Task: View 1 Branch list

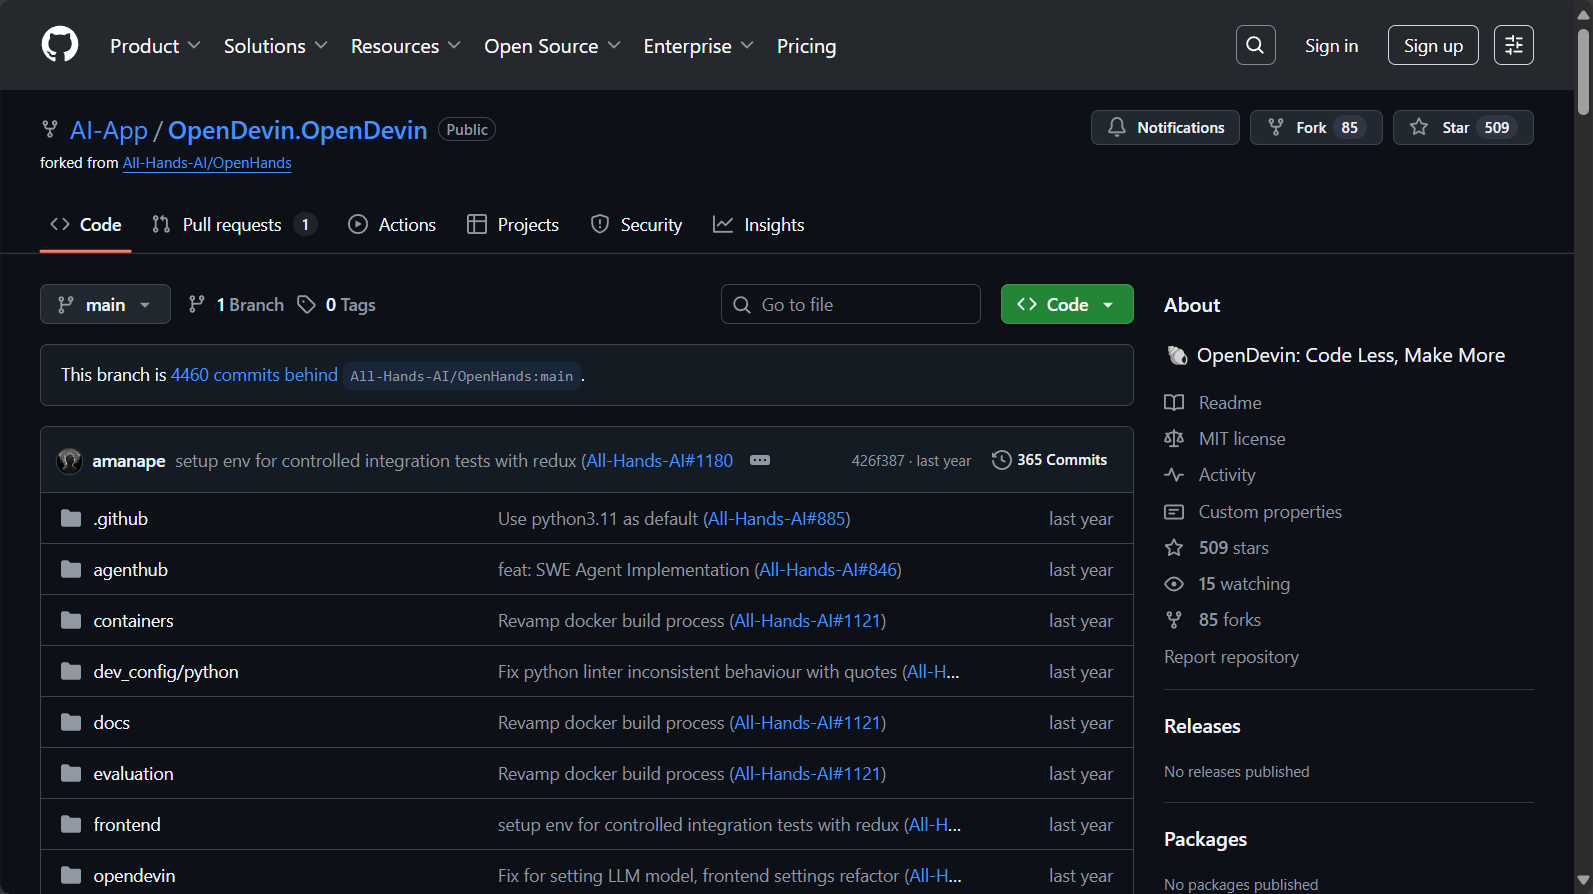Action: point(237,305)
